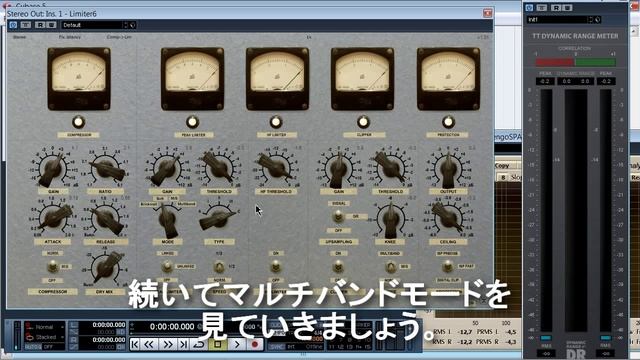This screenshot has width=640, height=360.
Task: Adjust the Peak Limiter THRESHOLD knob
Action: coord(219,168)
